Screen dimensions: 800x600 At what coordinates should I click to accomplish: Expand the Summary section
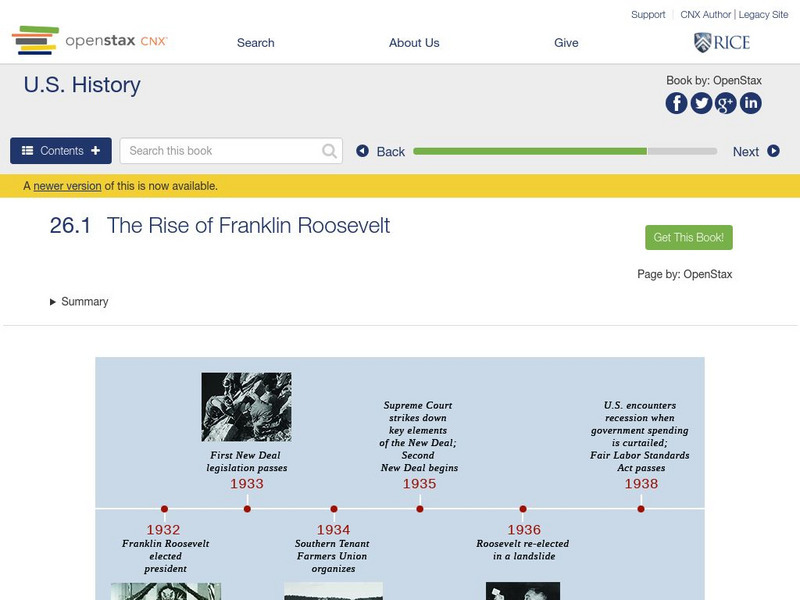point(79,302)
